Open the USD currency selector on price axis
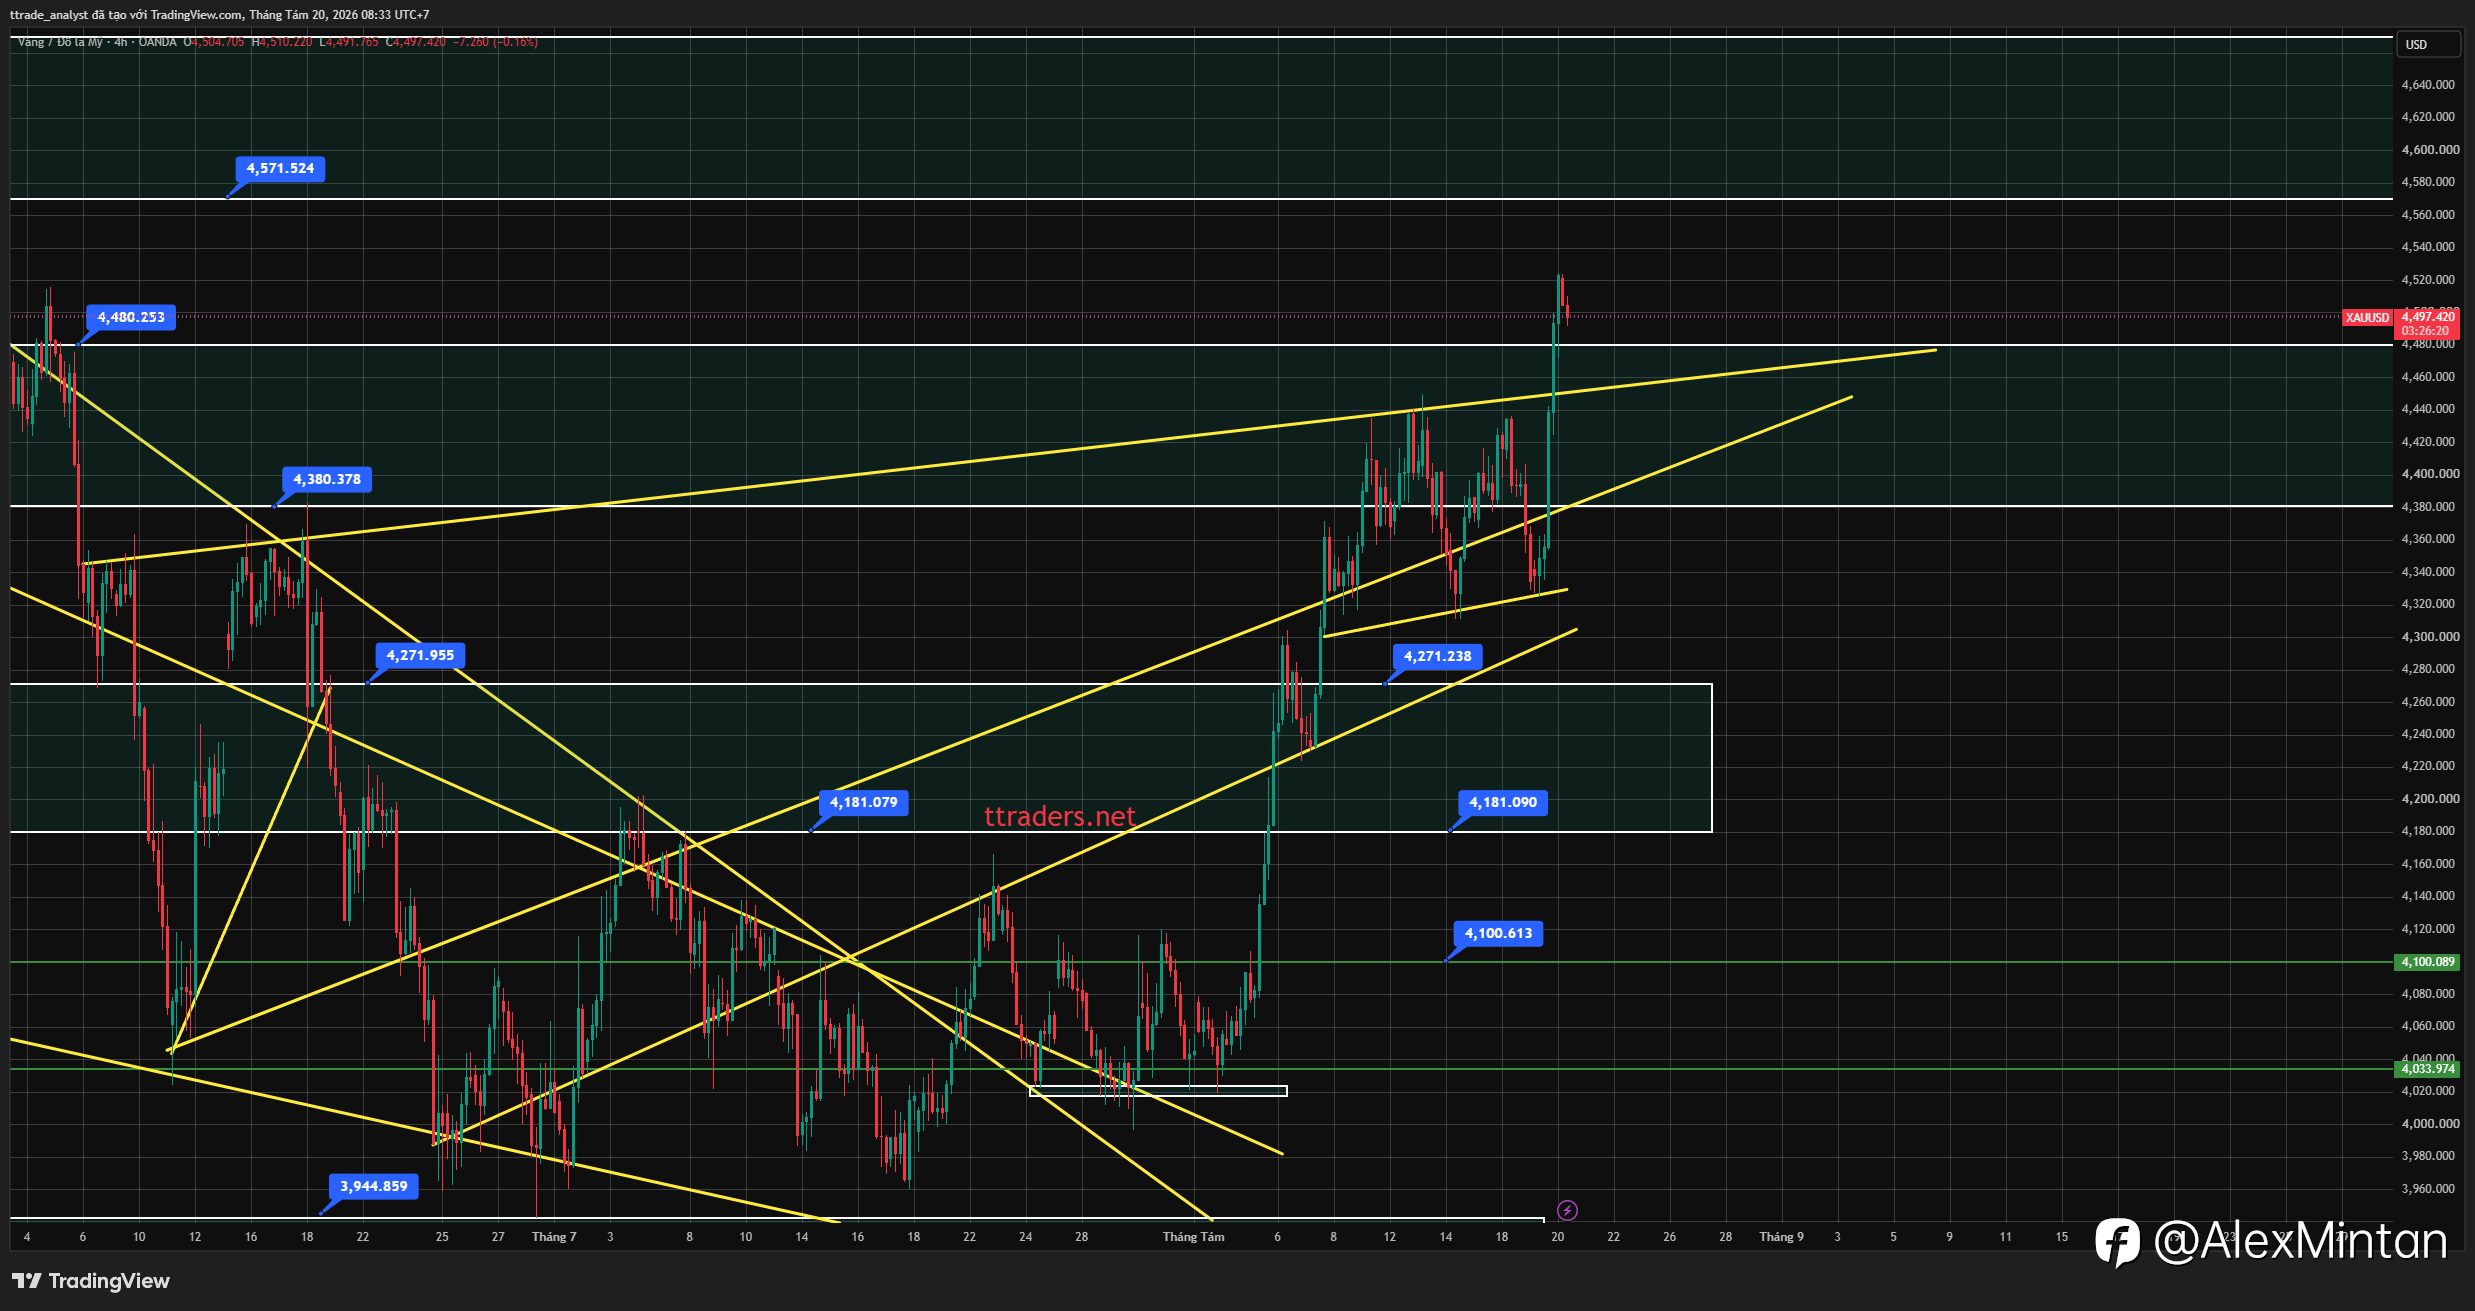Image resolution: width=2475 pixels, height=1311 pixels. click(2427, 44)
